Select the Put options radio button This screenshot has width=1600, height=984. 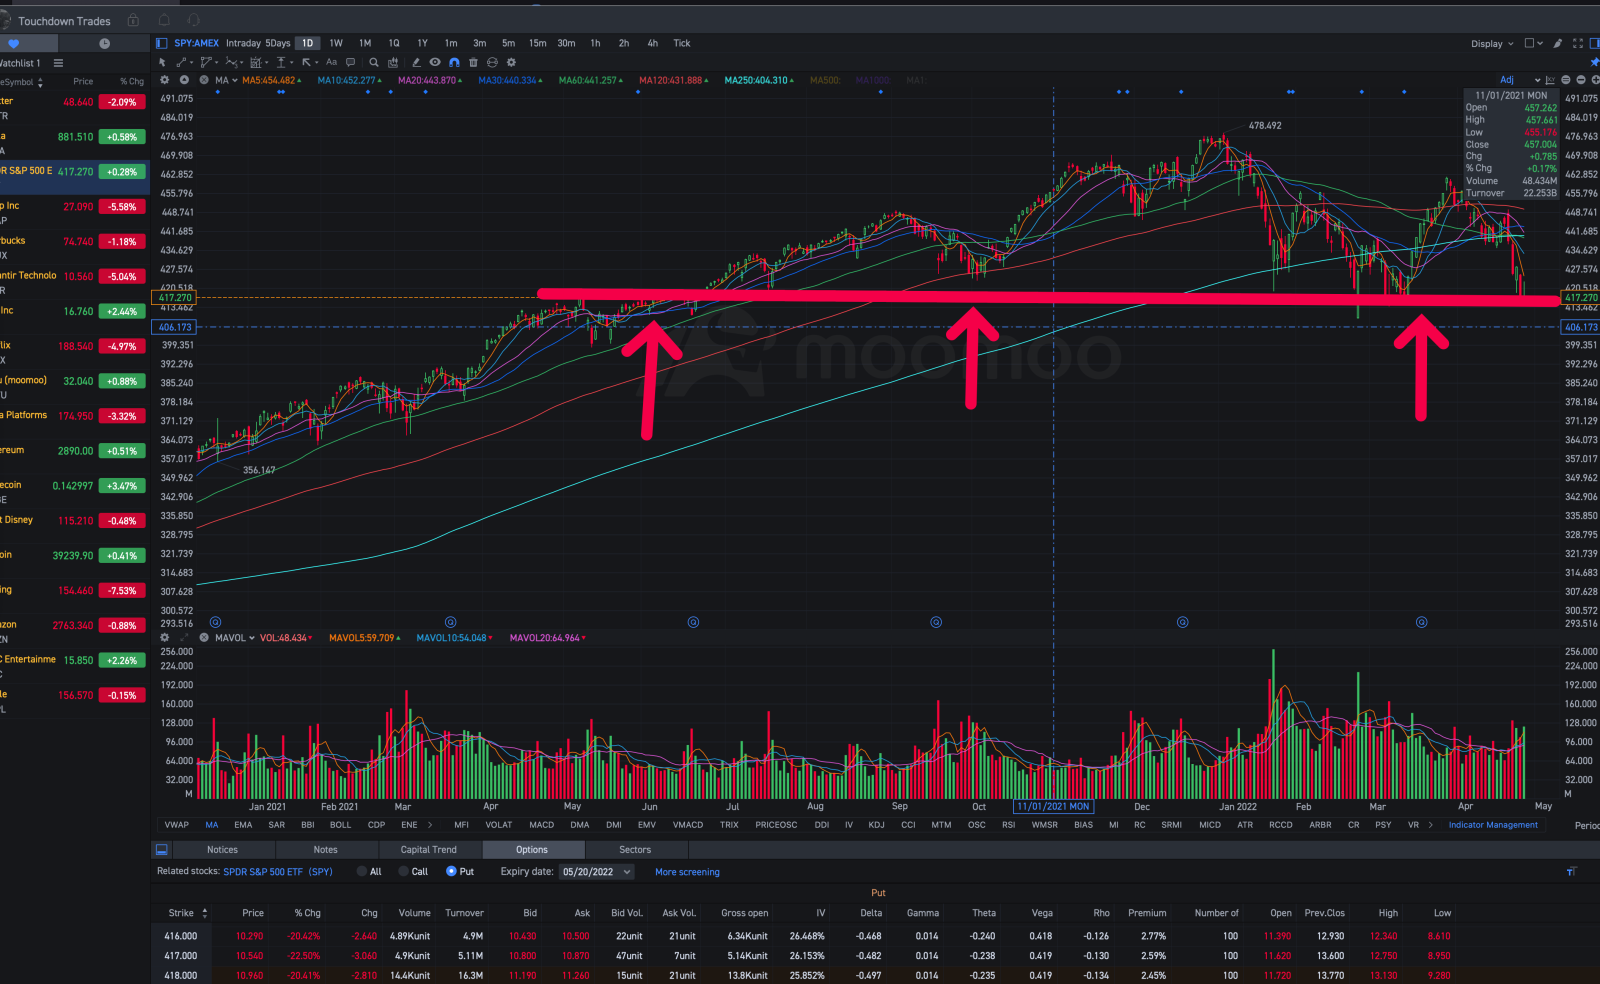pos(451,872)
